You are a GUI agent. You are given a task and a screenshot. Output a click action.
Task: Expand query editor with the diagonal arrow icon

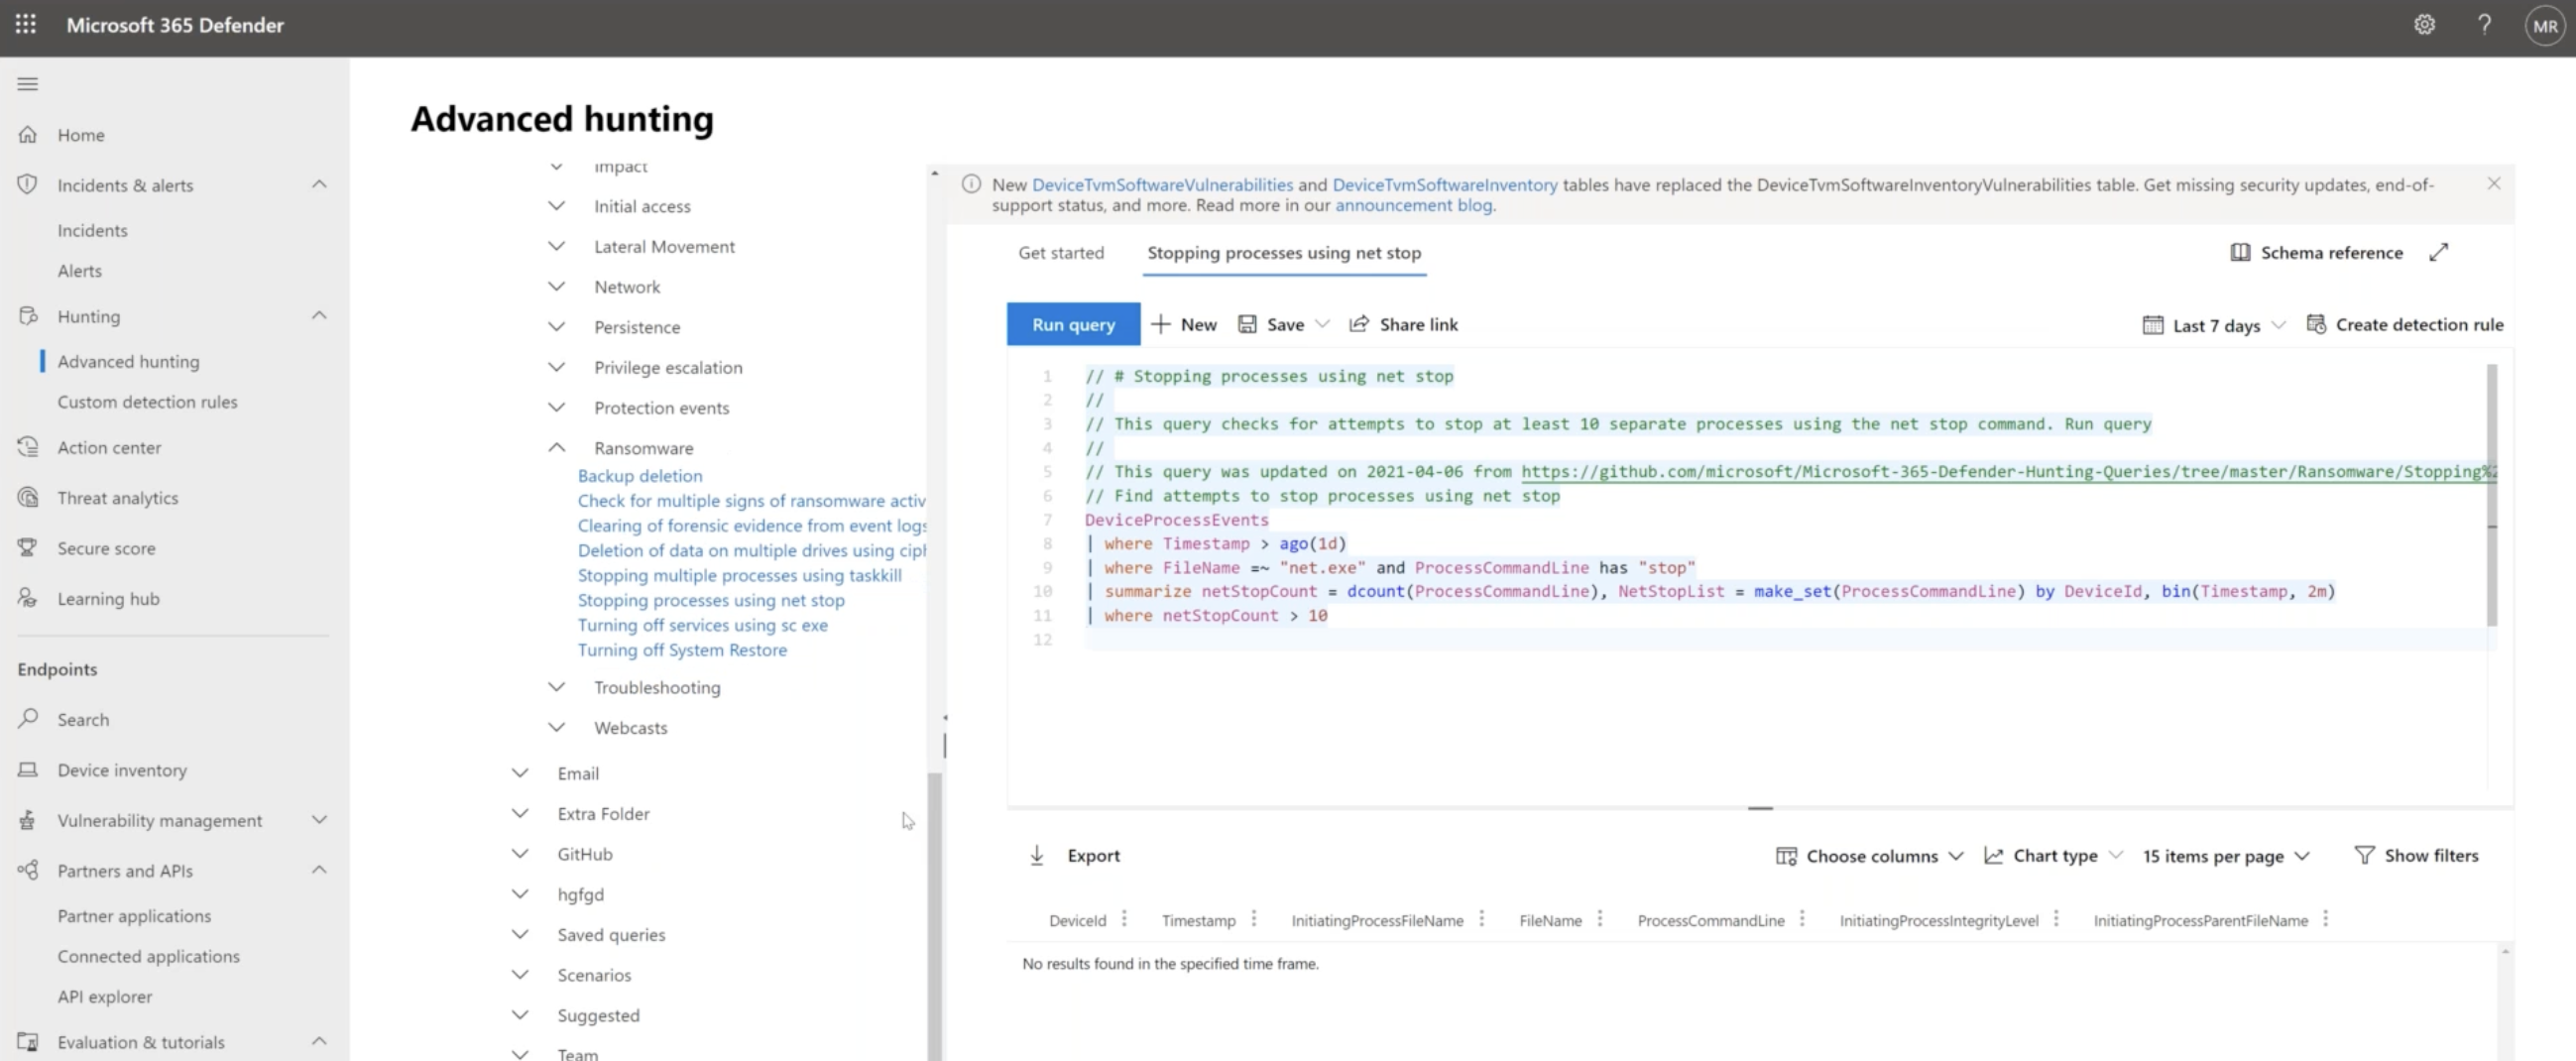coord(2439,252)
